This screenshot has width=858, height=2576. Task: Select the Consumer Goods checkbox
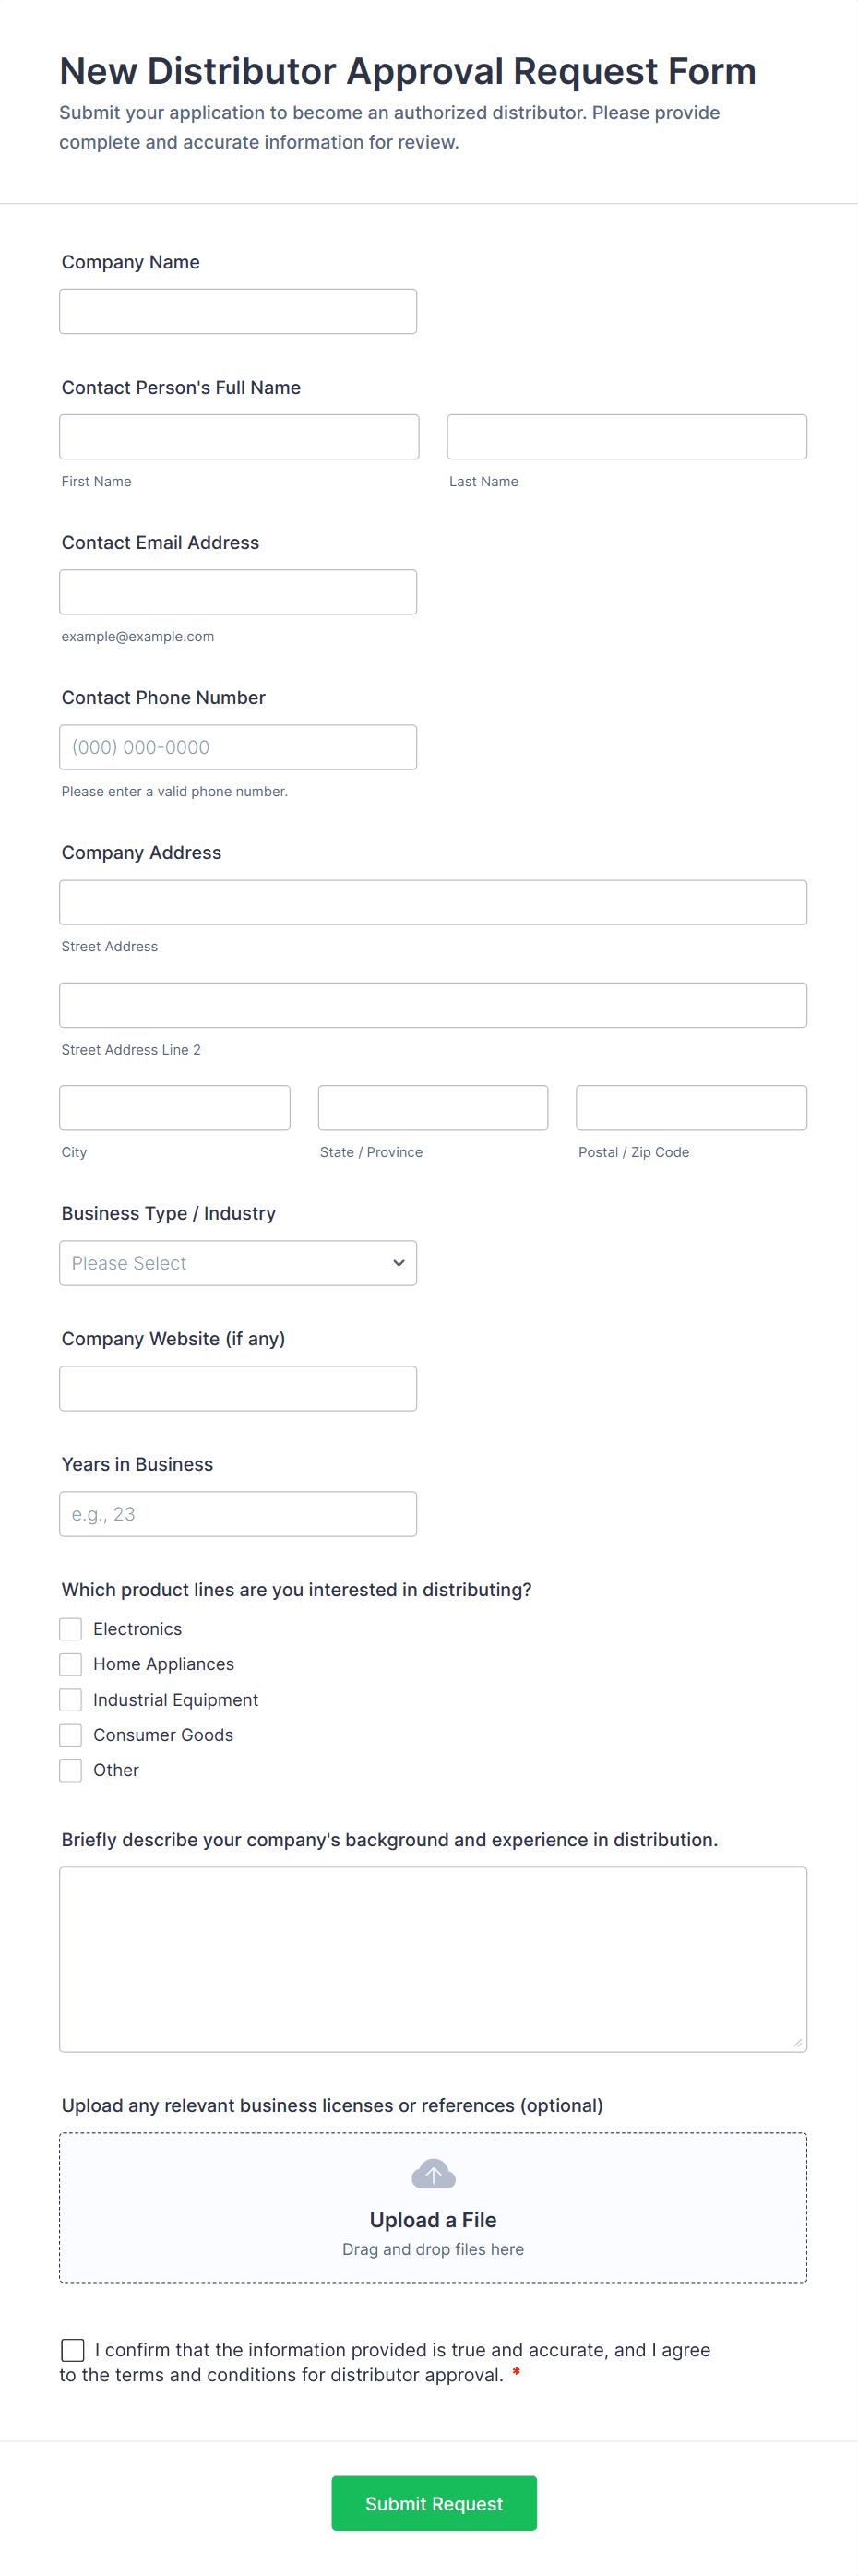(x=70, y=1734)
